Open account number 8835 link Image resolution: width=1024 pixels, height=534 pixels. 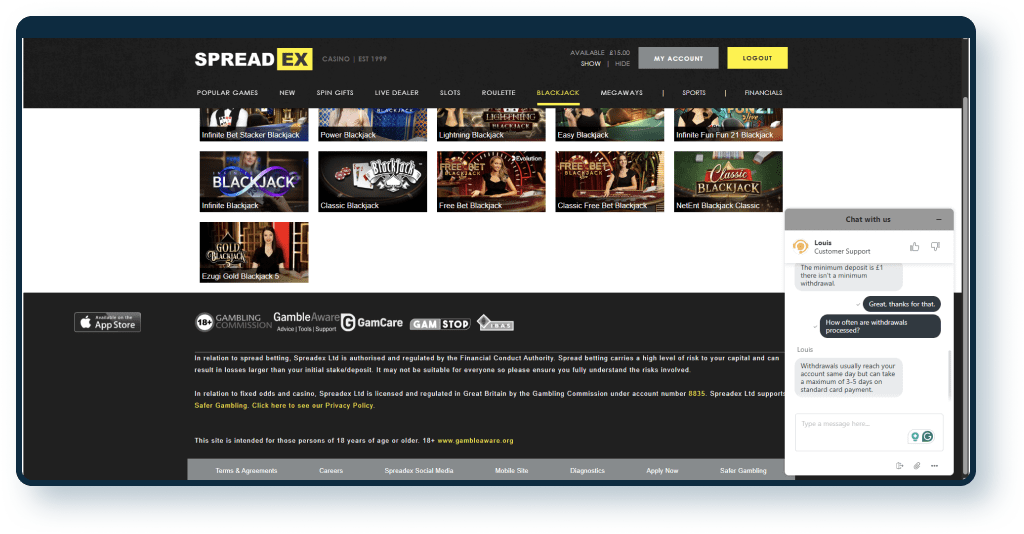click(696, 394)
